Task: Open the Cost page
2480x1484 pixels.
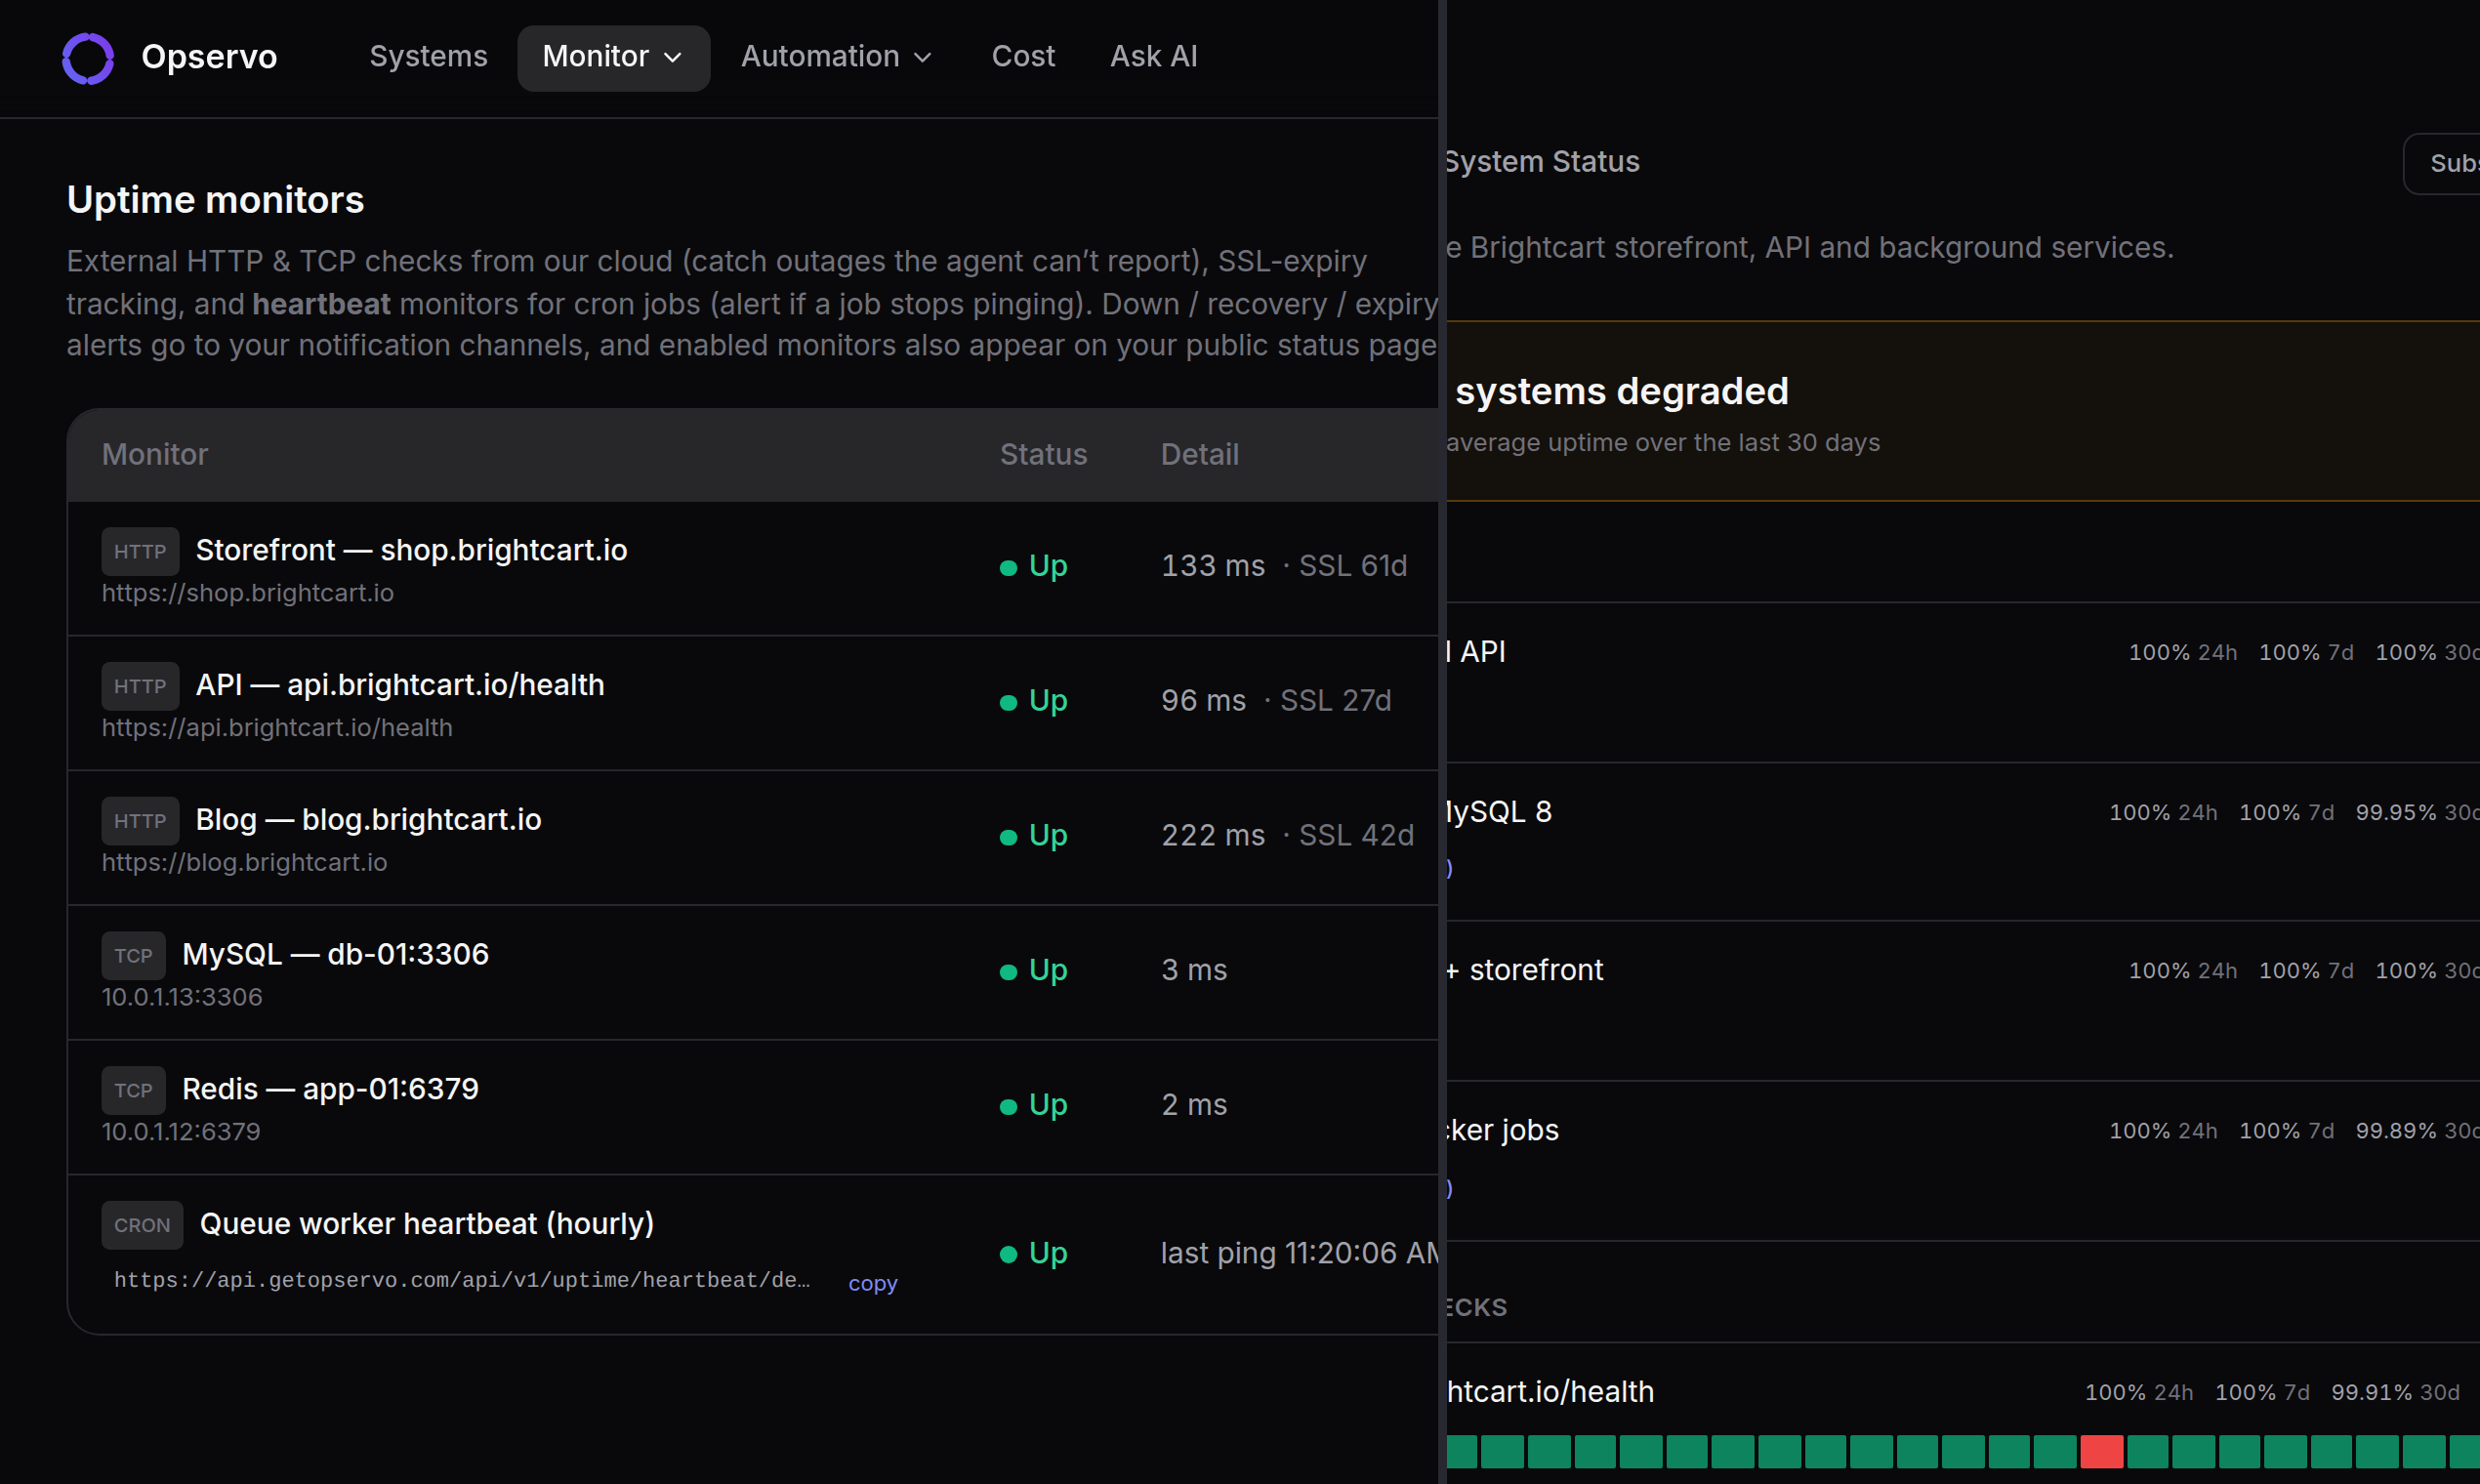Action: click(x=1023, y=57)
